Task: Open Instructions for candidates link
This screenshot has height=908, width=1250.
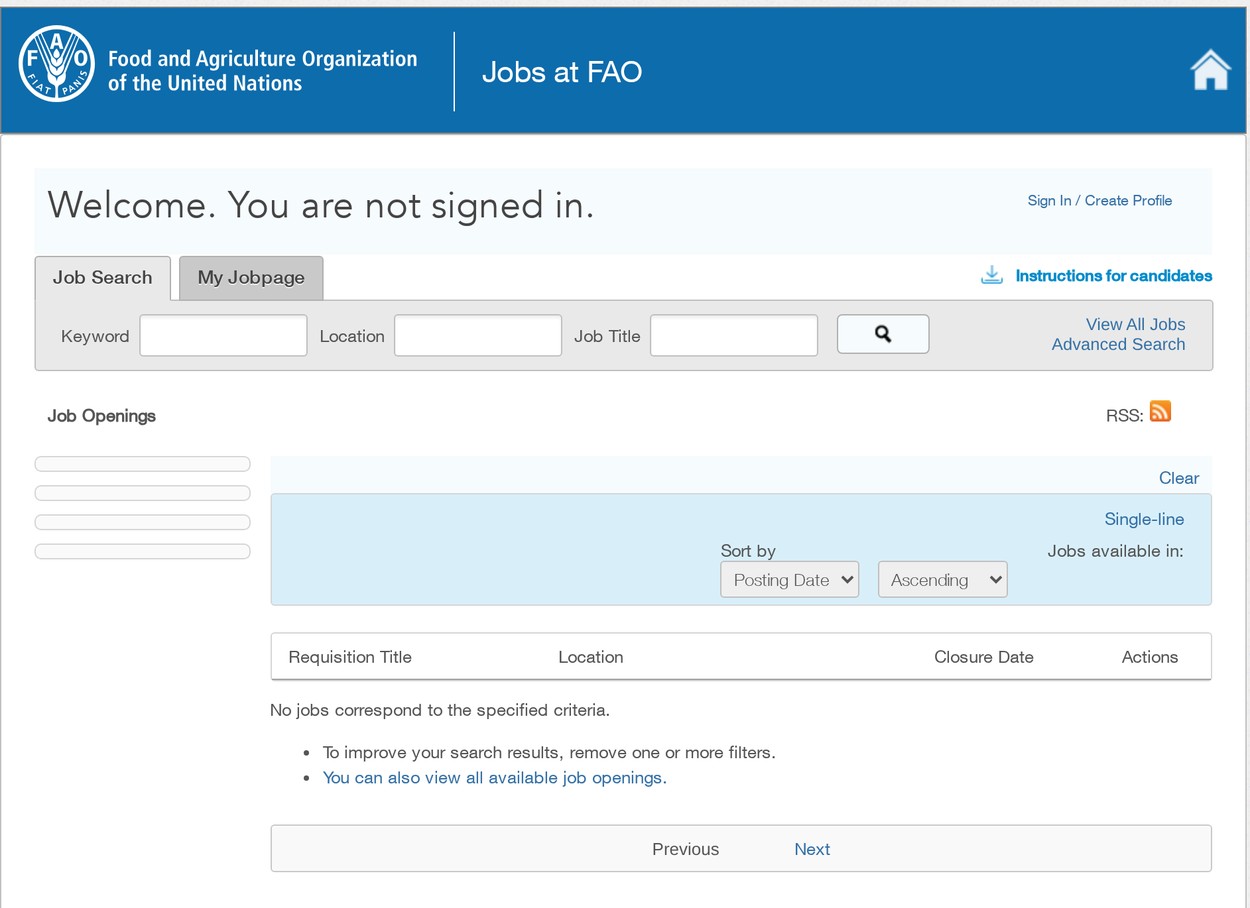Action: [1114, 275]
